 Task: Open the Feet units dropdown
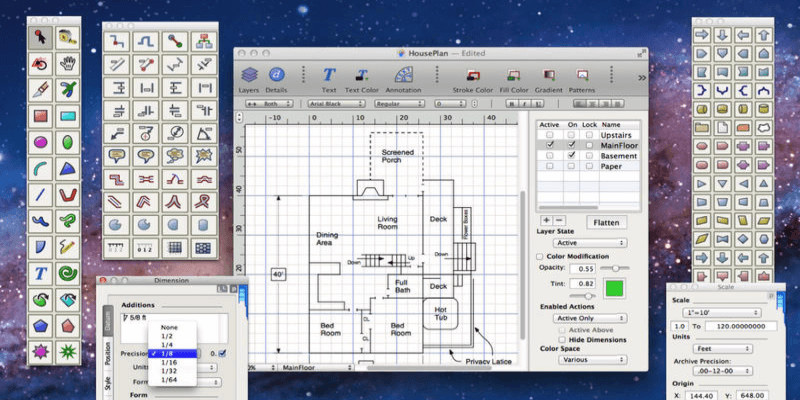click(x=723, y=349)
